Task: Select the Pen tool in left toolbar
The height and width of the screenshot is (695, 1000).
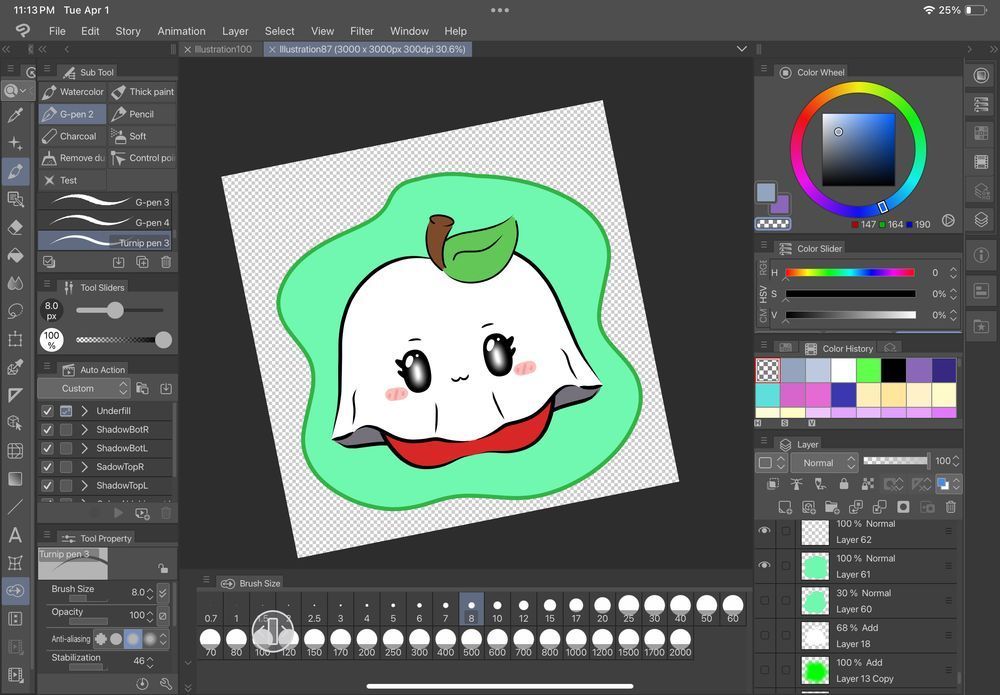Action: 15,172
